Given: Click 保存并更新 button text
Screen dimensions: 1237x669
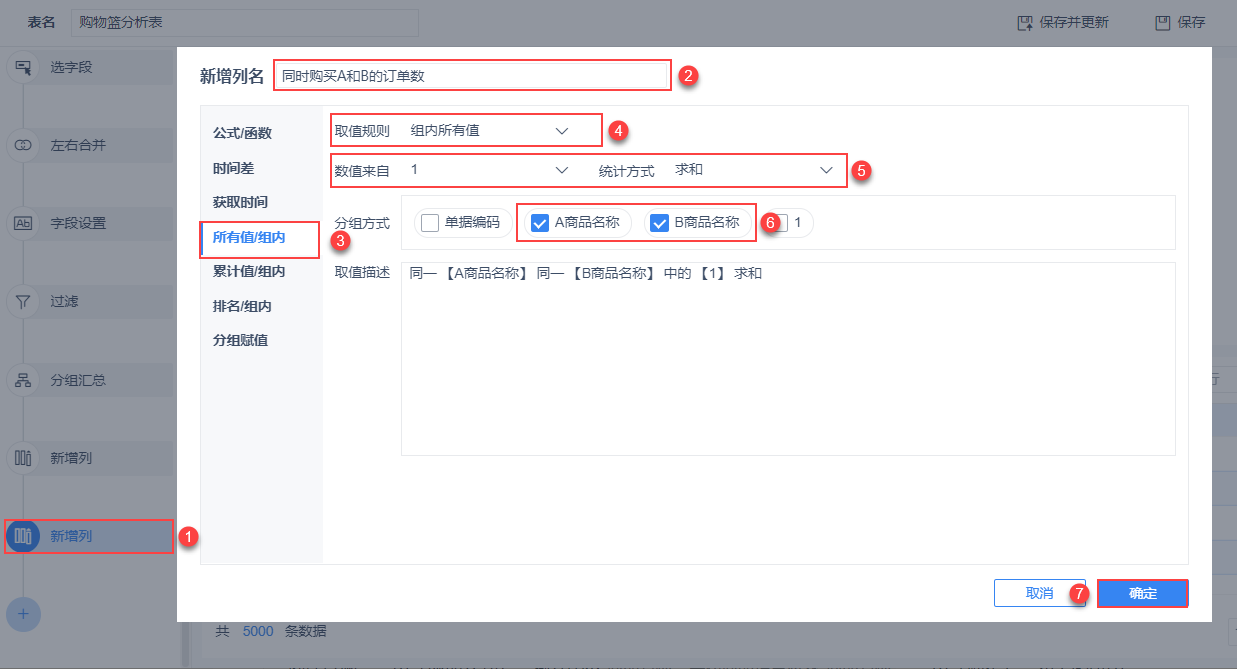Looking at the screenshot, I should pyautogui.click(x=1074, y=22).
